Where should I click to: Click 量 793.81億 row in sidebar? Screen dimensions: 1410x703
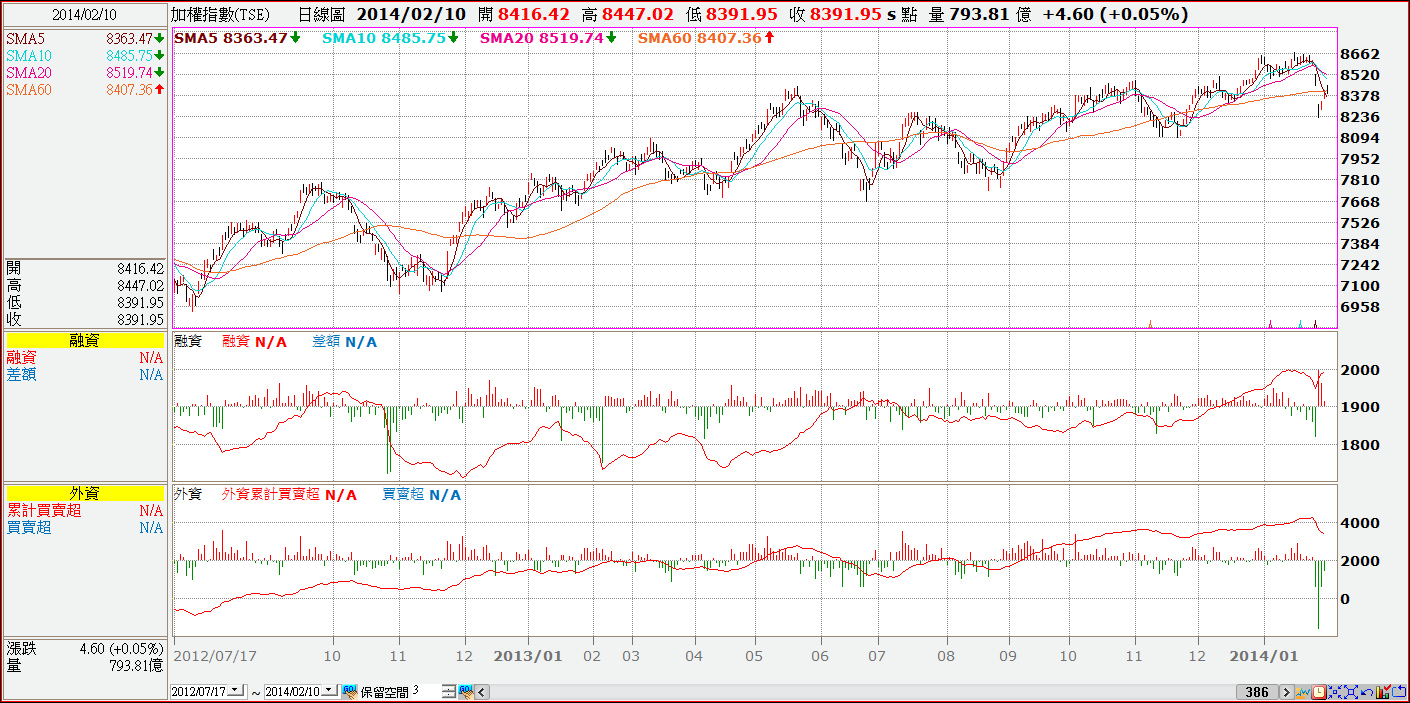[85, 665]
